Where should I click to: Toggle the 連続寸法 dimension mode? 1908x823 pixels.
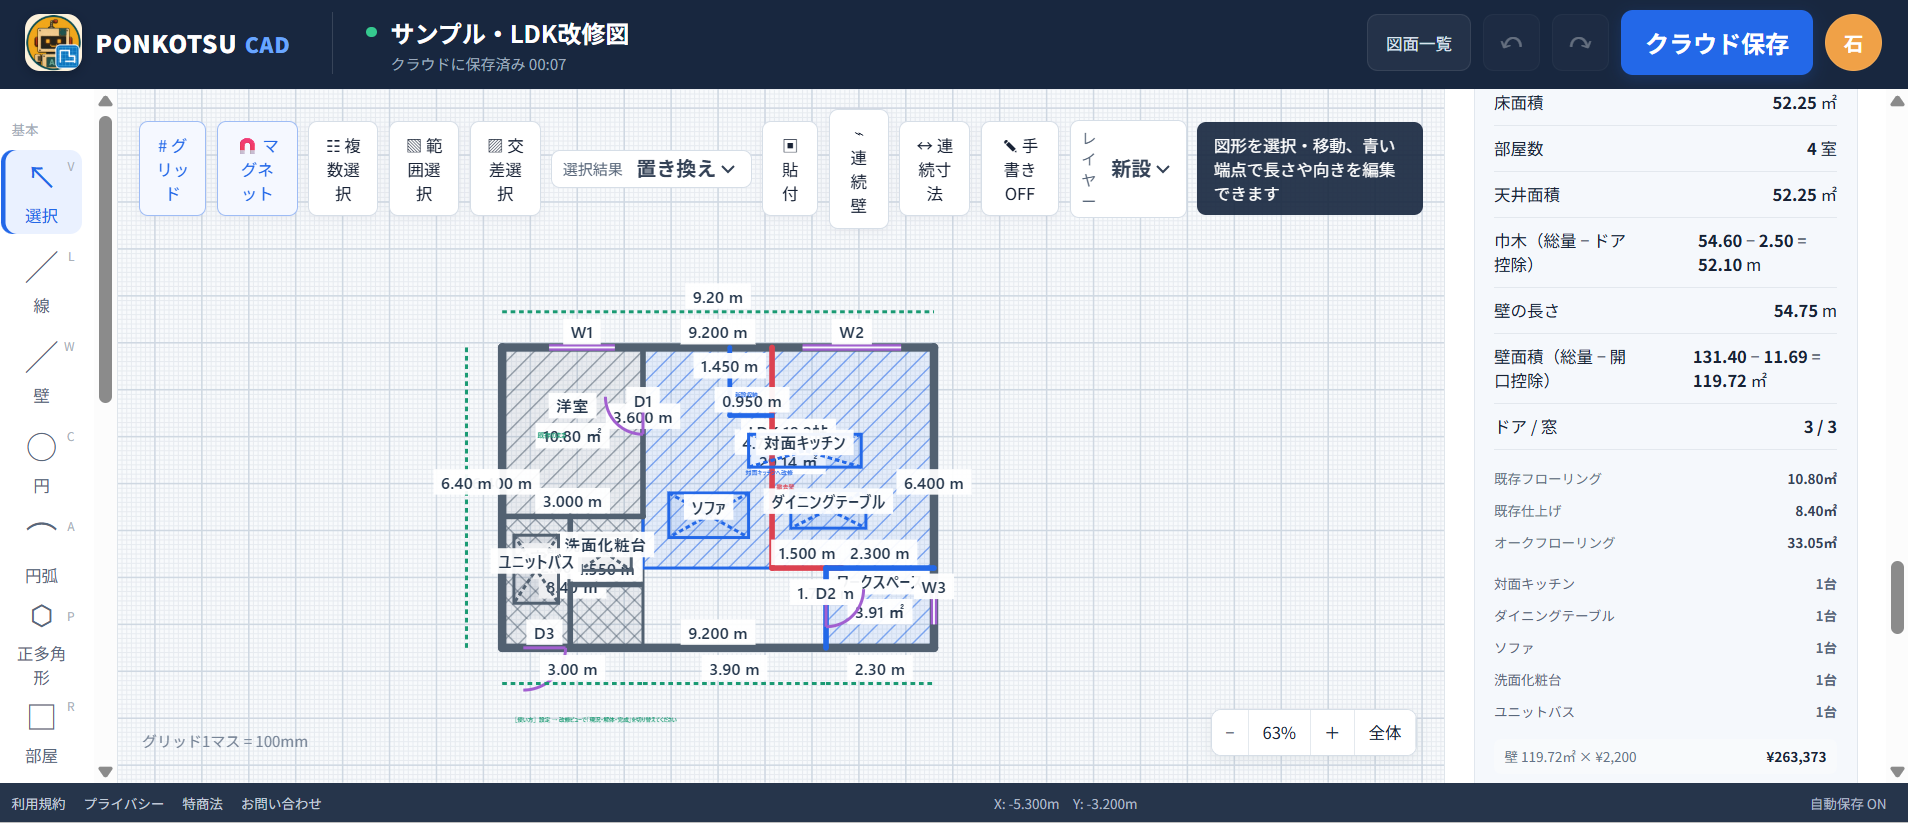[x=935, y=169]
